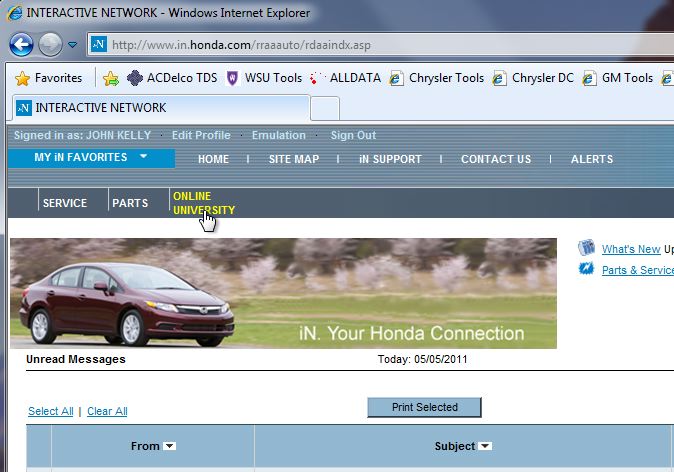Click the browser Back arrow button
This screenshot has height=472, width=674.
pos(22,44)
